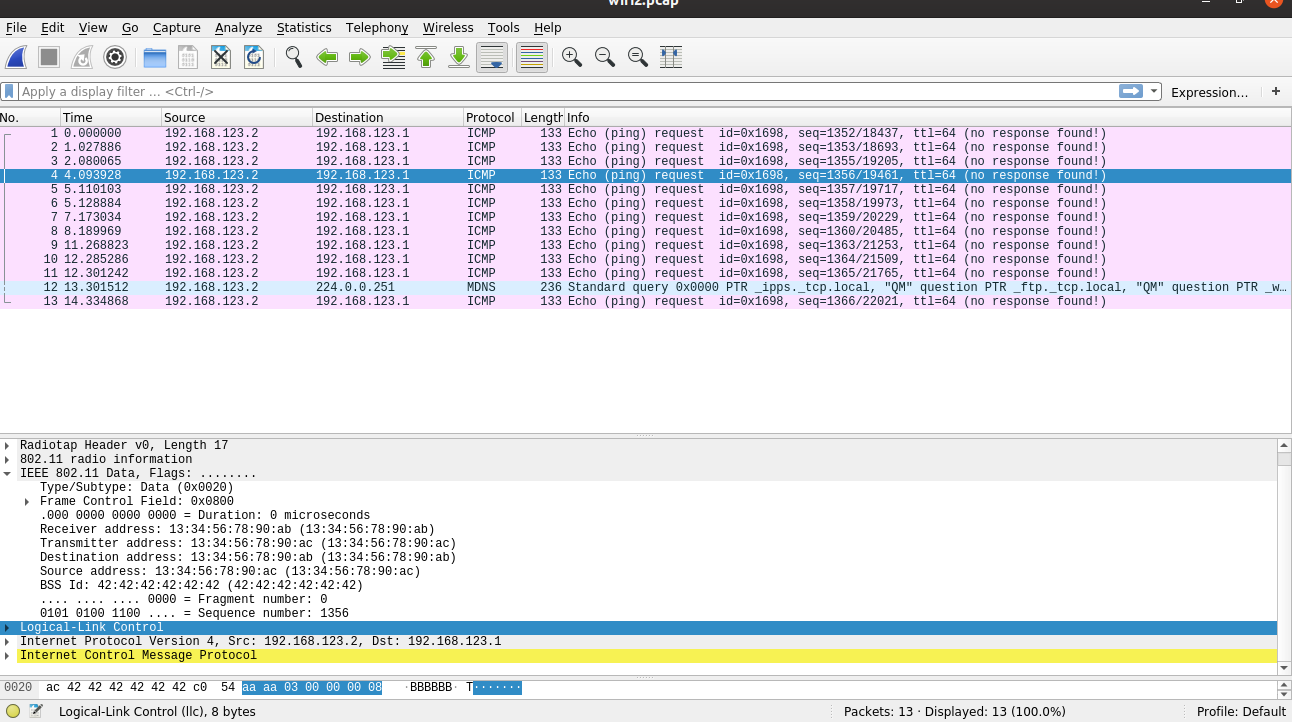Start a new packet capture
1292x722 pixels.
(16, 57)
